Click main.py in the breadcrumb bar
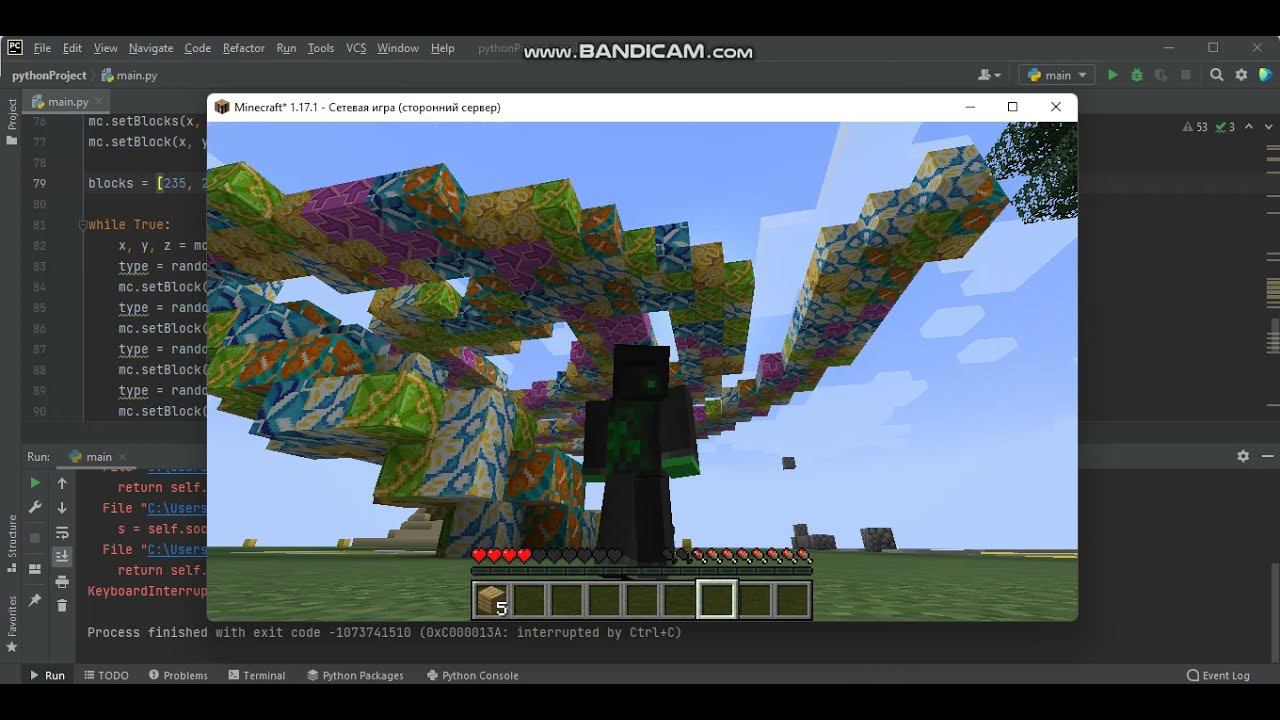This screenshot has width=1280, height=720. pos(130,75)
